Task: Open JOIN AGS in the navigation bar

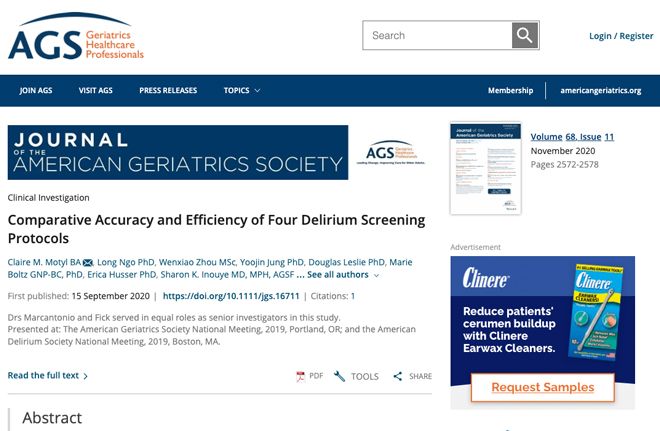Action: click(36, 90)
